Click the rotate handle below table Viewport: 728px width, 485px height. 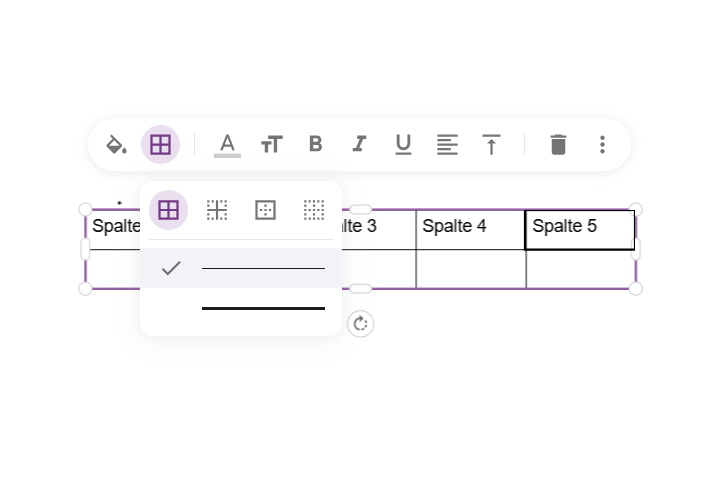click(x=360, y=323)
